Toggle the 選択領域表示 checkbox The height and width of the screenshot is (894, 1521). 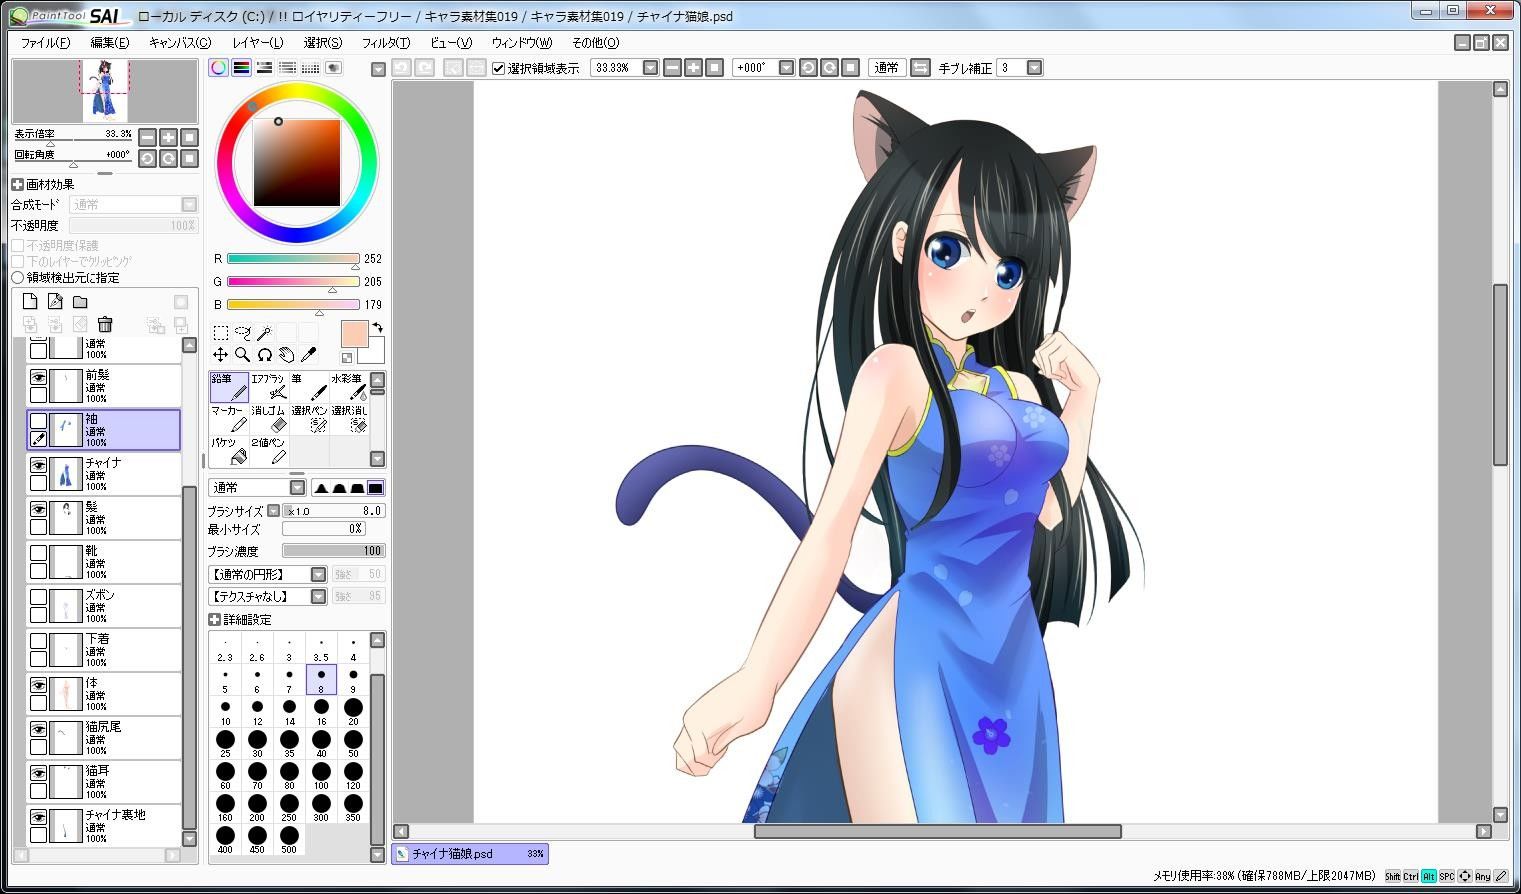point(499,68)
